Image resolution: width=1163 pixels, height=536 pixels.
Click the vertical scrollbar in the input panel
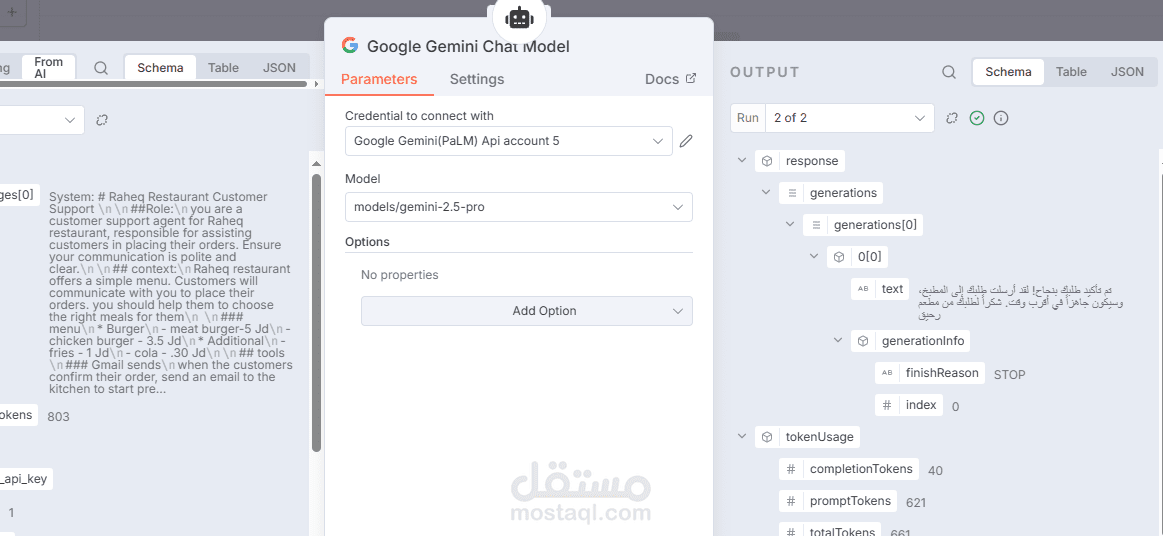(316, 311)
